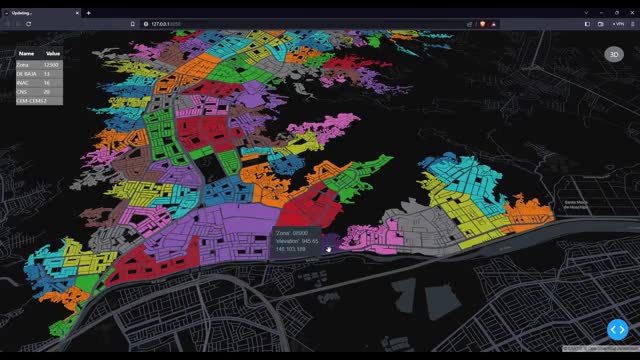The height and width of the screenshot is (360, 640).
Task: Open the share icon in the address bar
Action: tap(469, 24)
